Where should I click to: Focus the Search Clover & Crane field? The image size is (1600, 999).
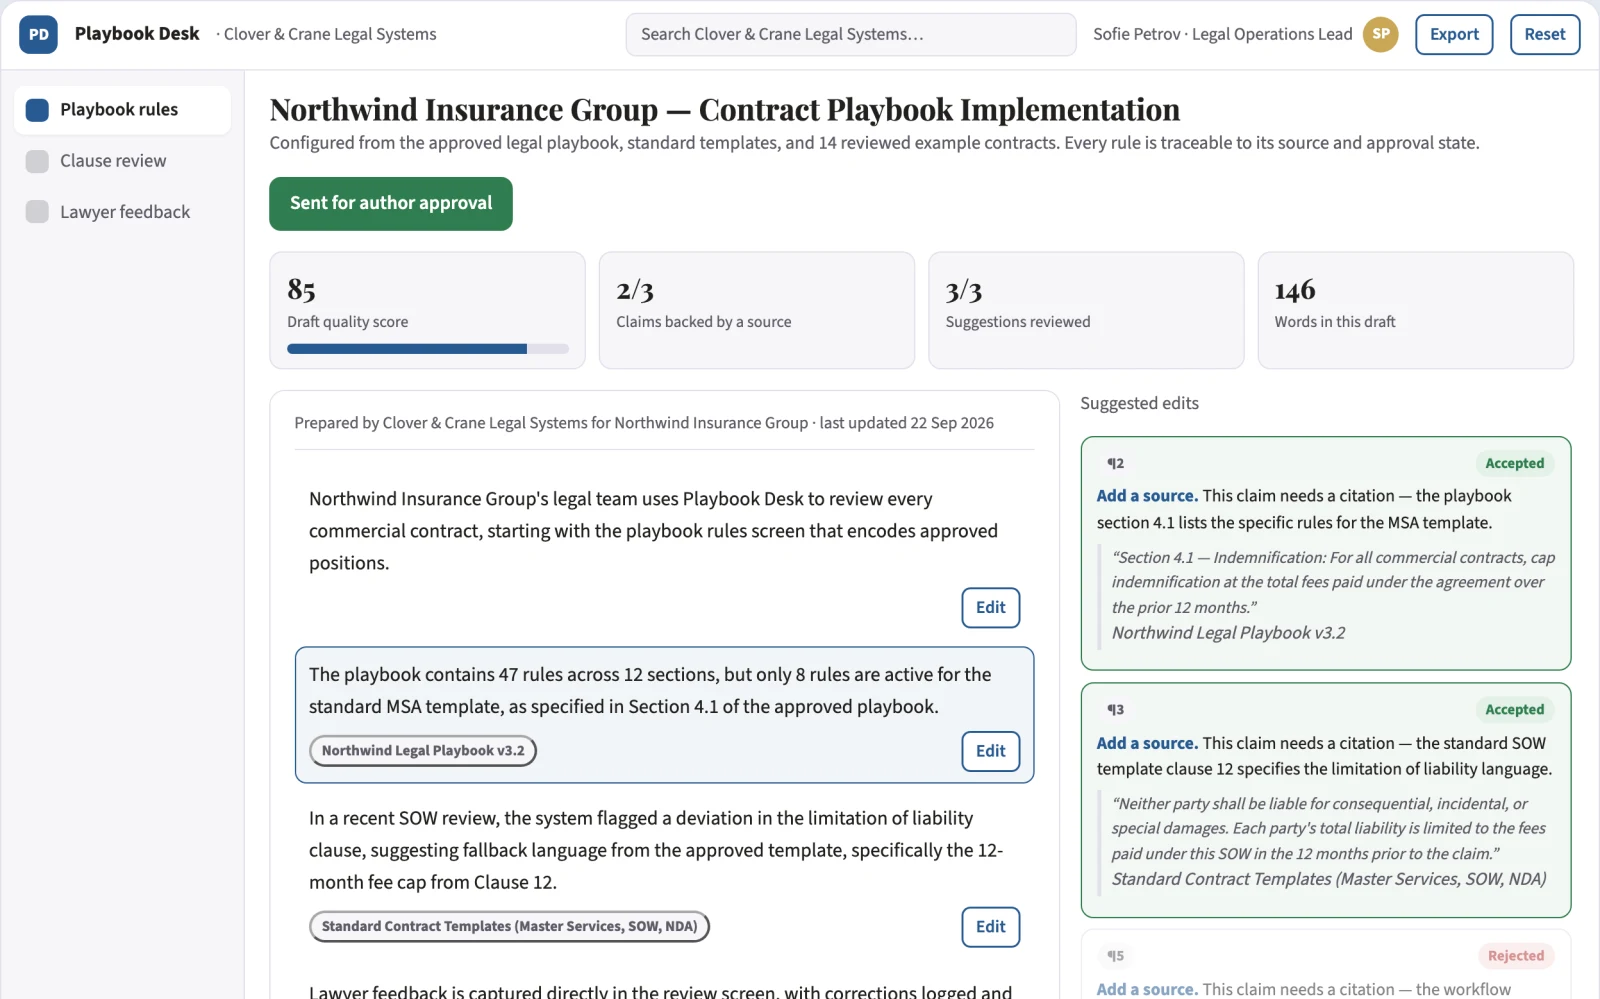851,34
